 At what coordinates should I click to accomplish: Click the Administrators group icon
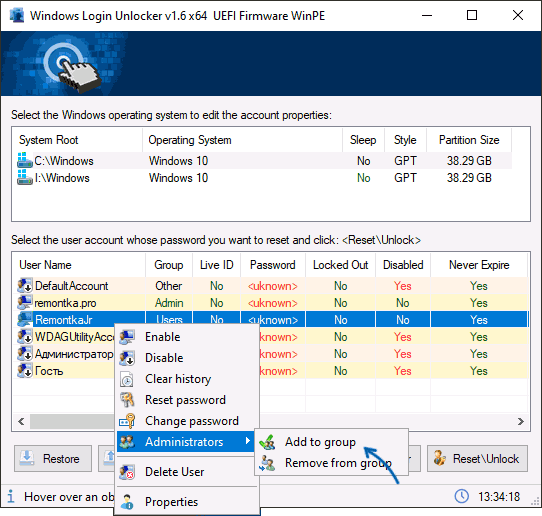[127, 442]
